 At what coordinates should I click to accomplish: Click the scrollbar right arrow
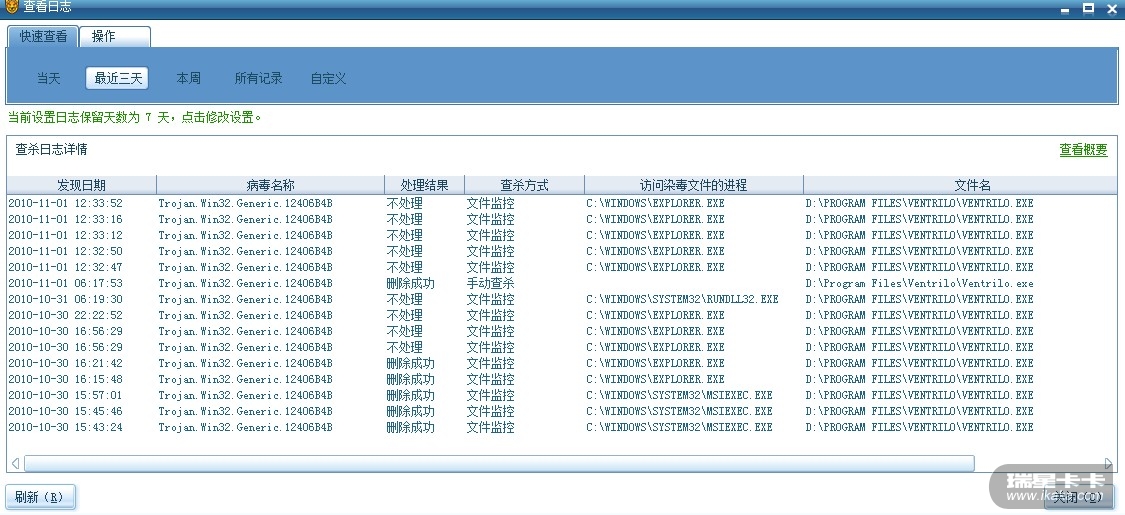coord(1108,463)
